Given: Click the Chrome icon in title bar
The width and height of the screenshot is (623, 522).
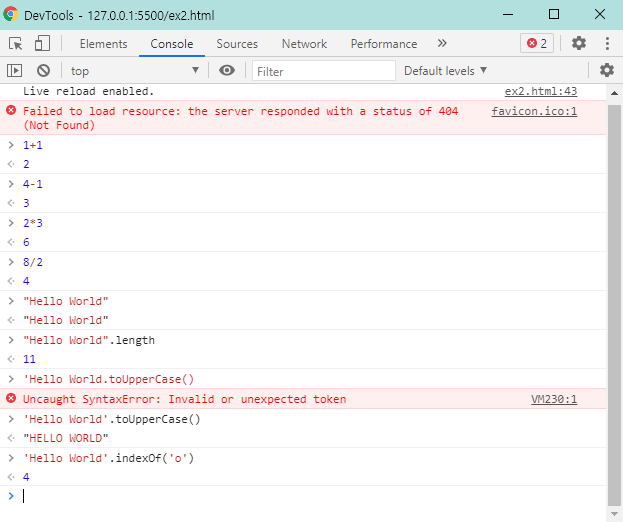Looking at the screenshot, I should [x=11, y=14].
